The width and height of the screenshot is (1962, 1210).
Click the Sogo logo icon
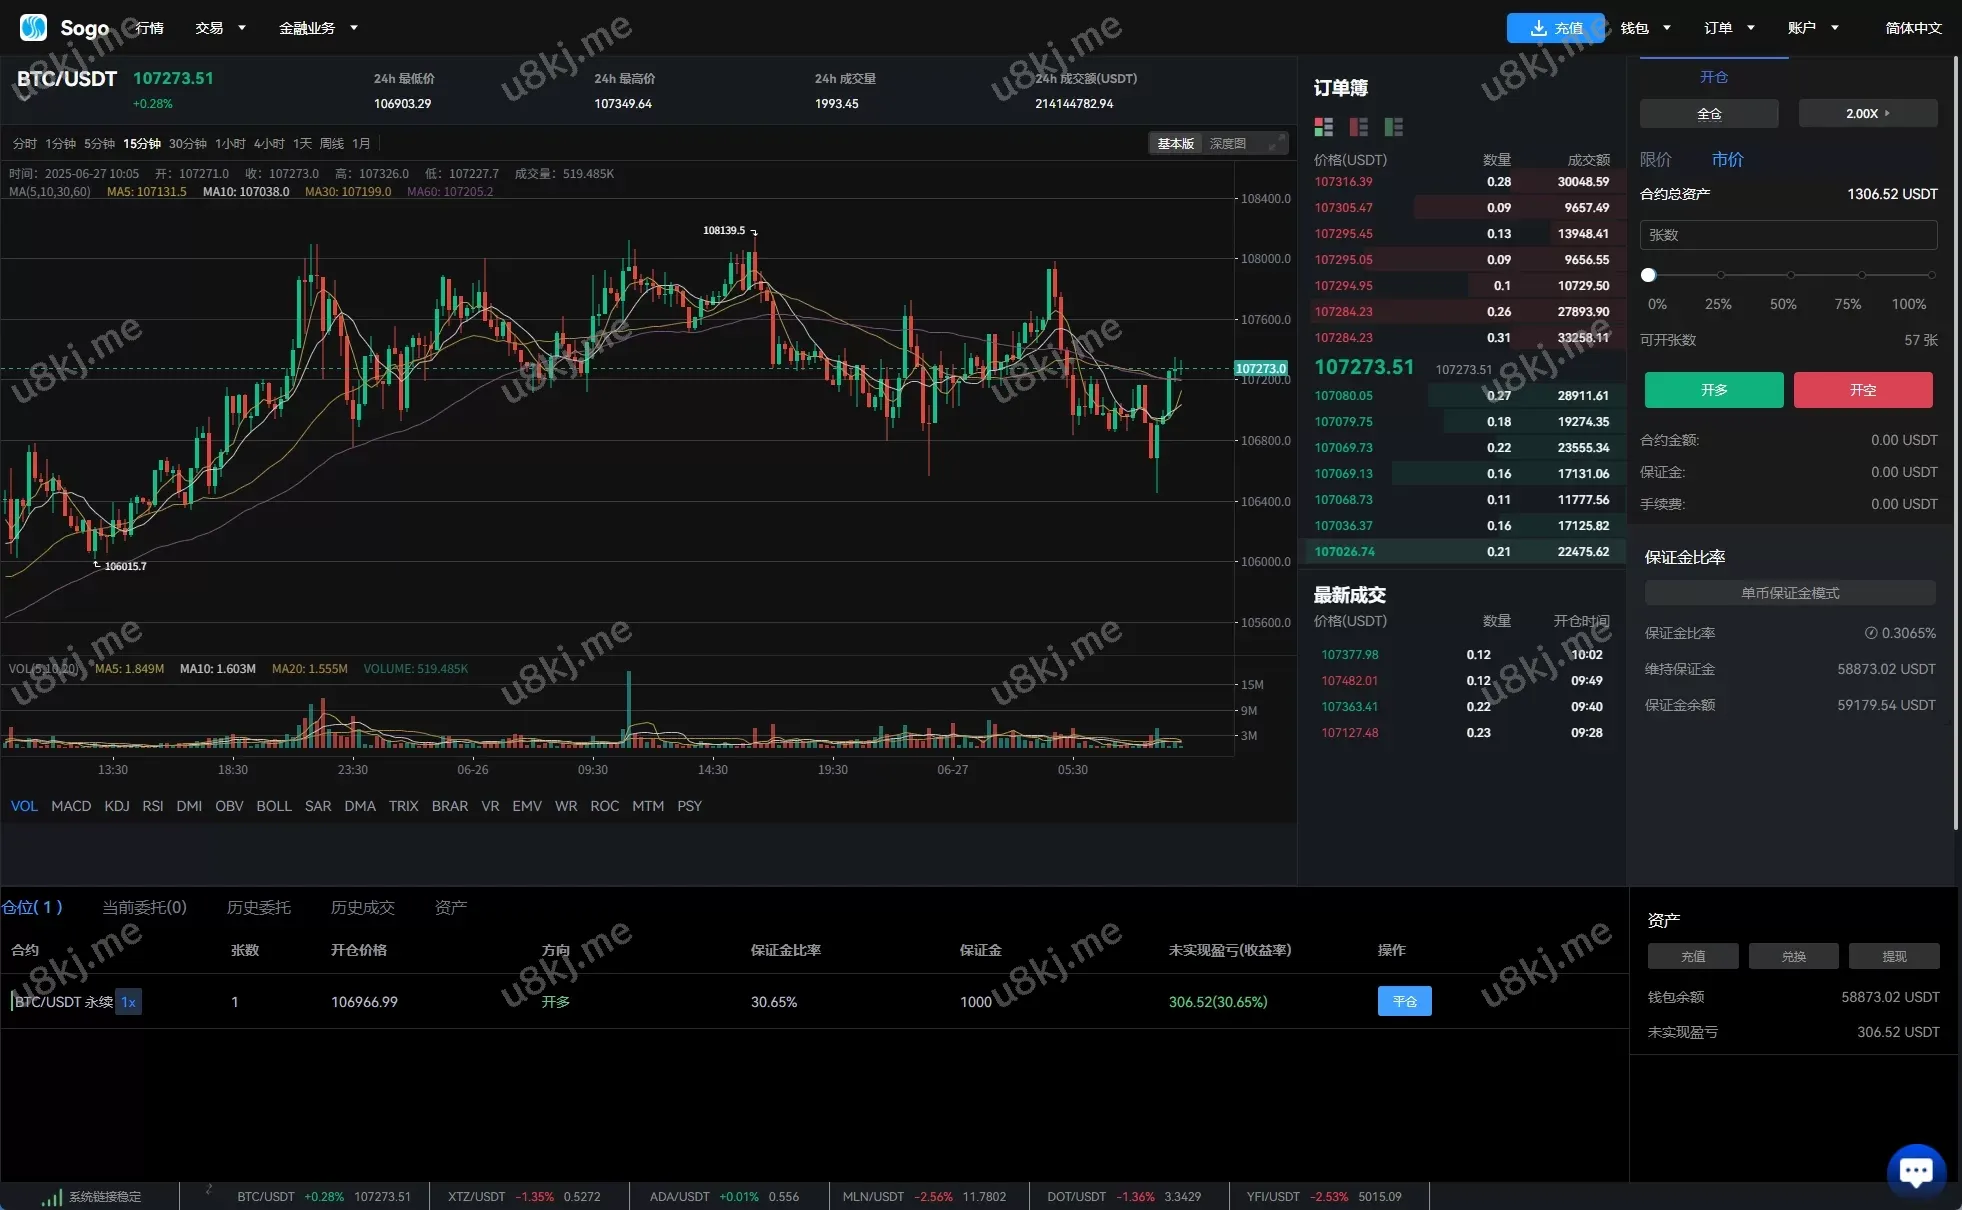coord(34,27)
